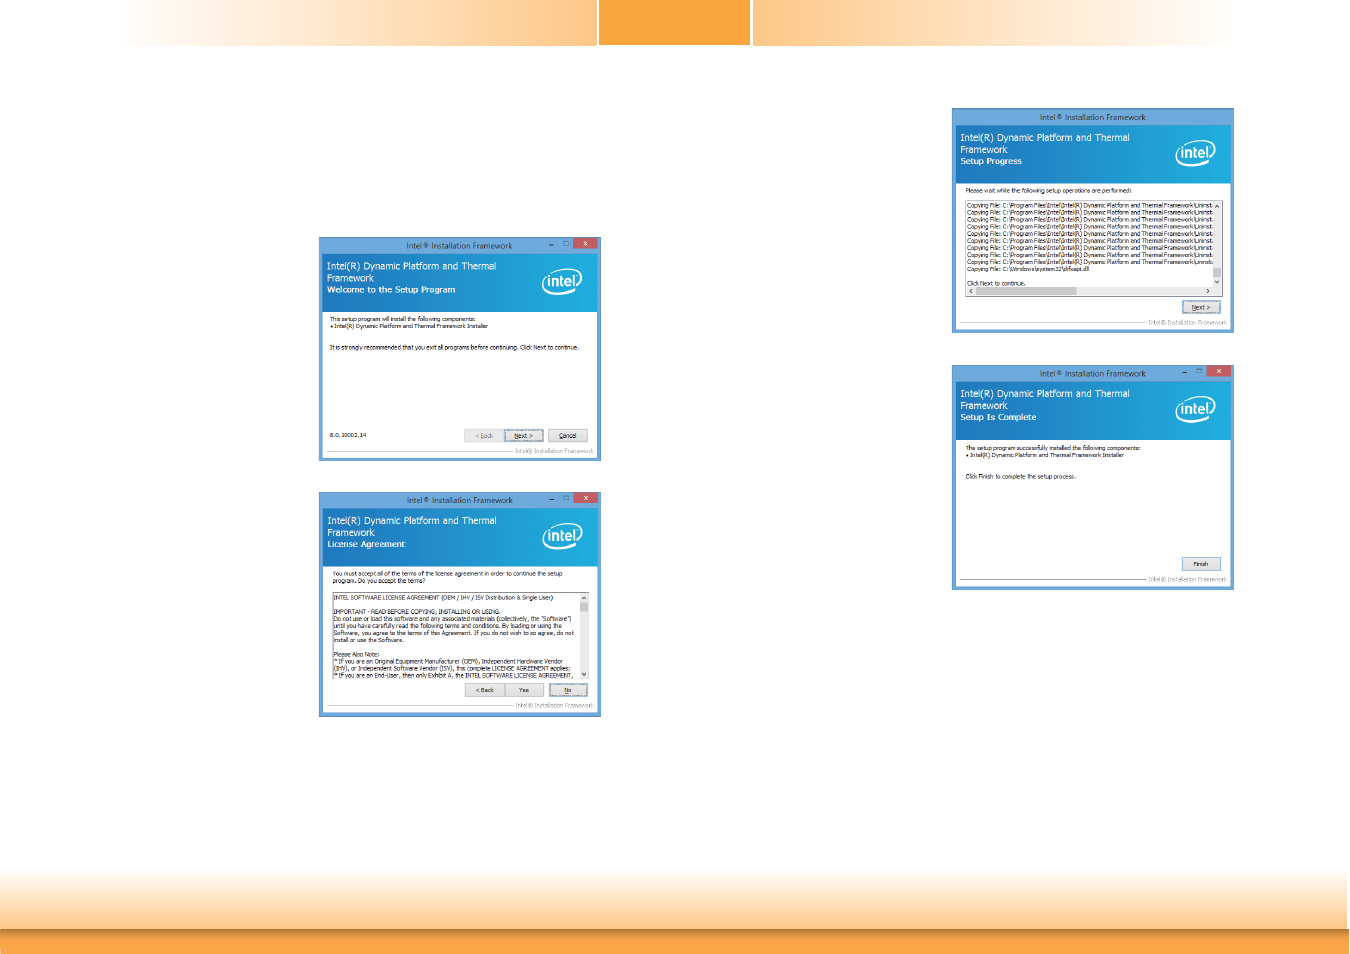This screenshot has height=954, width=1350.
Task: Close the Welcome setup window
Action: [x=585, y=244]
